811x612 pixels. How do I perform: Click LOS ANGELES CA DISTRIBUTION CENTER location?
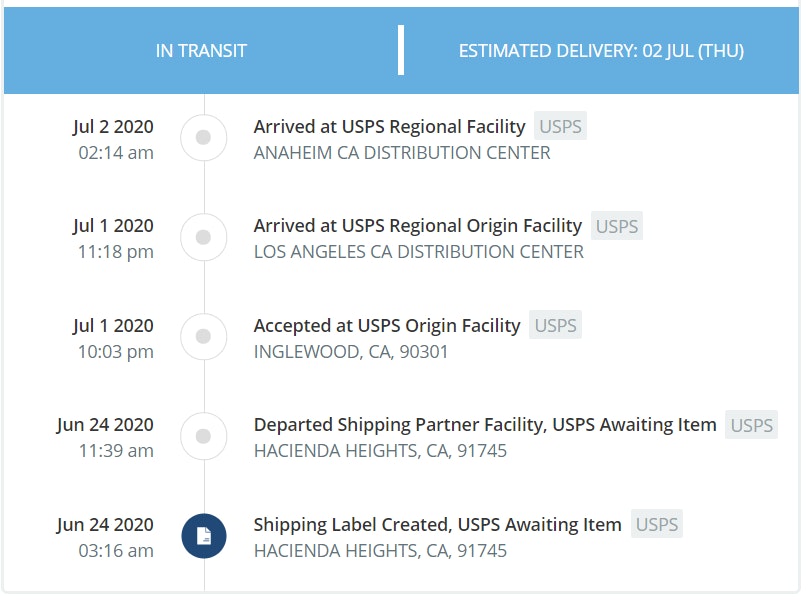[x=418, y=252]
